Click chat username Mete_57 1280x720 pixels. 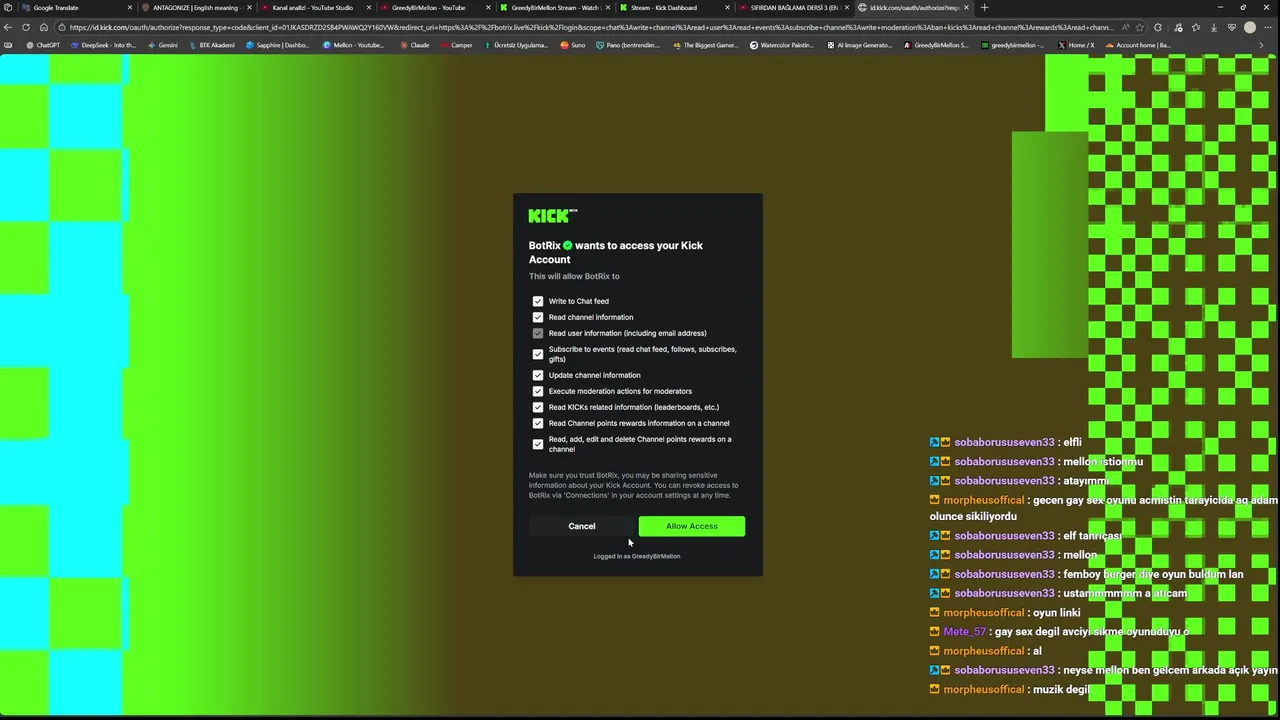964,632
